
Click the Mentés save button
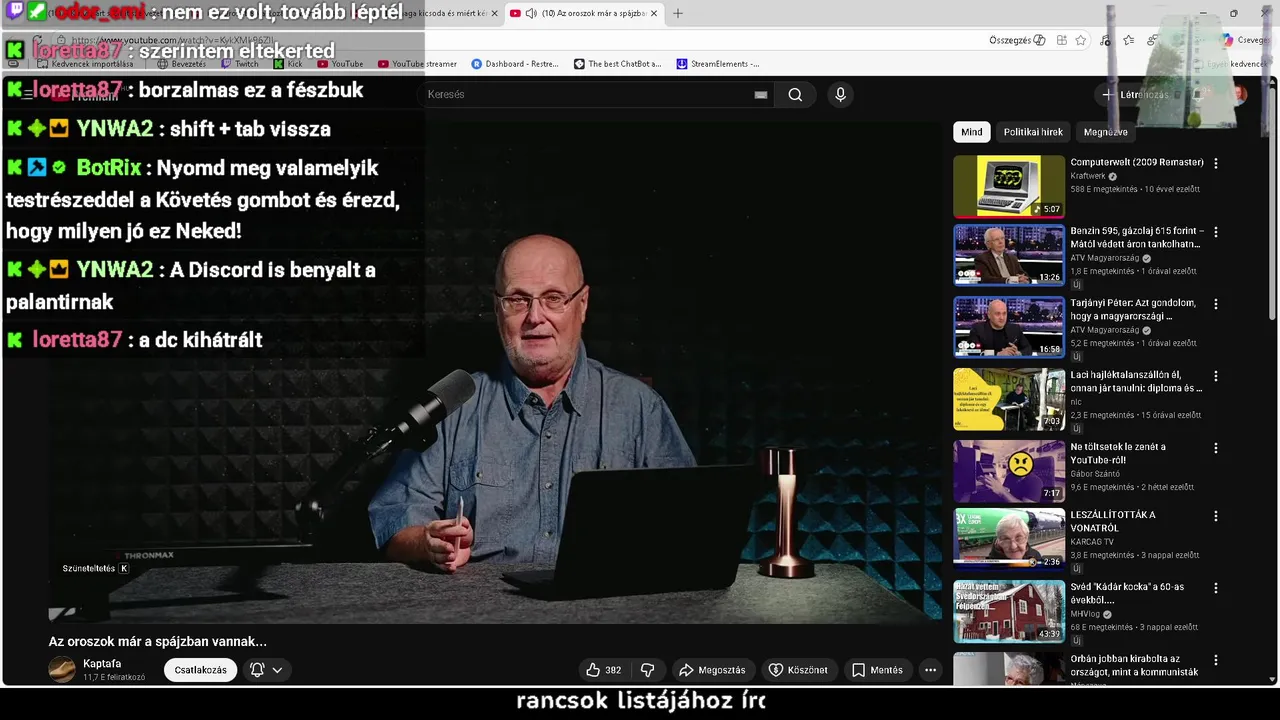877,670
